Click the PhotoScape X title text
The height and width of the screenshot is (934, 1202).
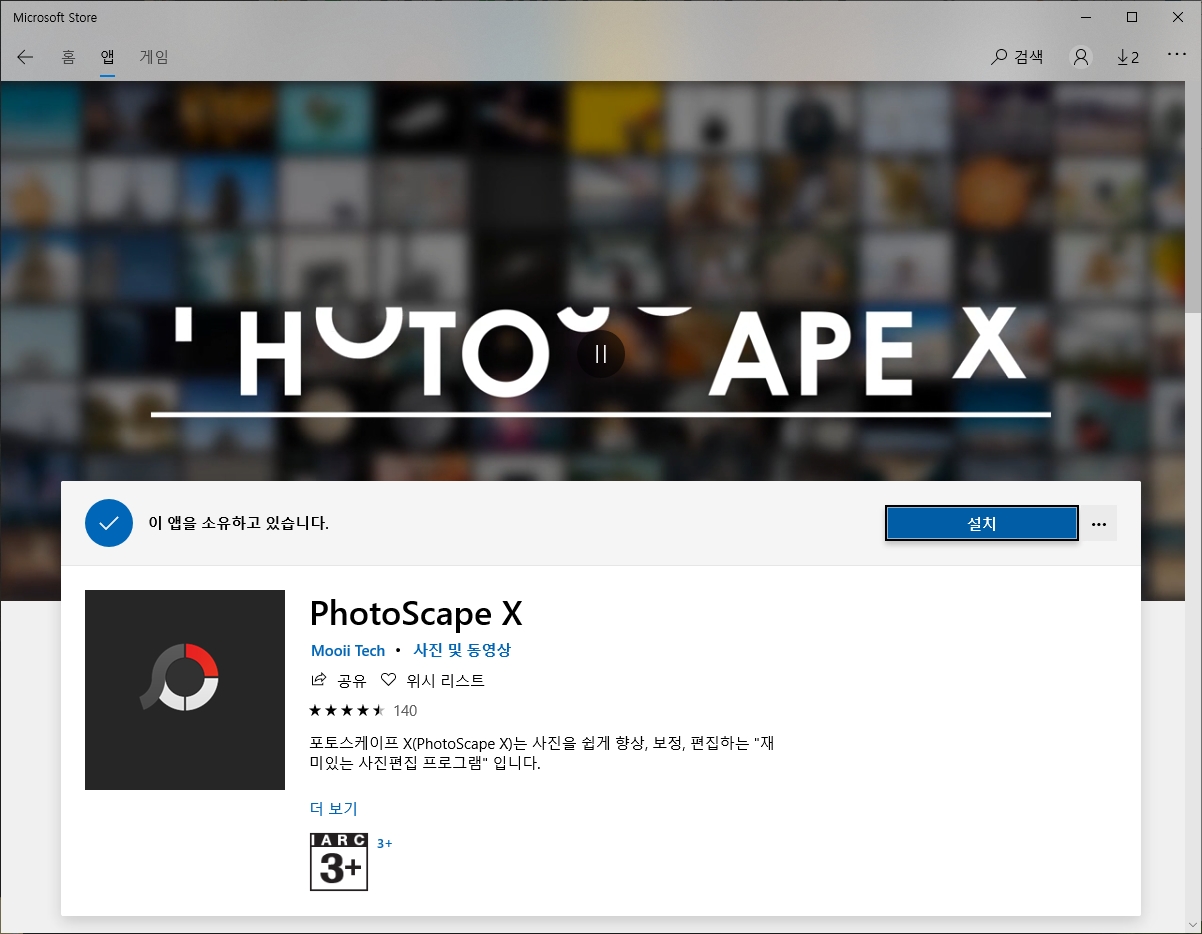point(416,613)
